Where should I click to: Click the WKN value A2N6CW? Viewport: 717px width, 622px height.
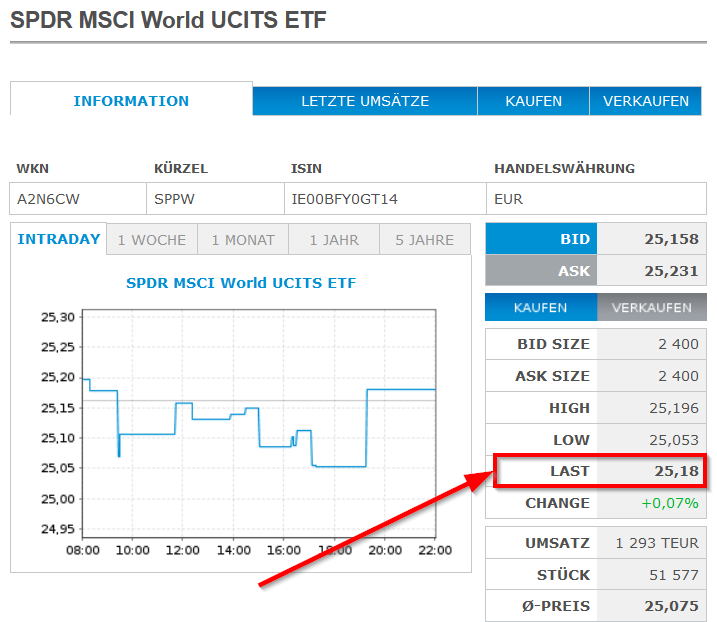pyautogui.click(x=49, y=199)
